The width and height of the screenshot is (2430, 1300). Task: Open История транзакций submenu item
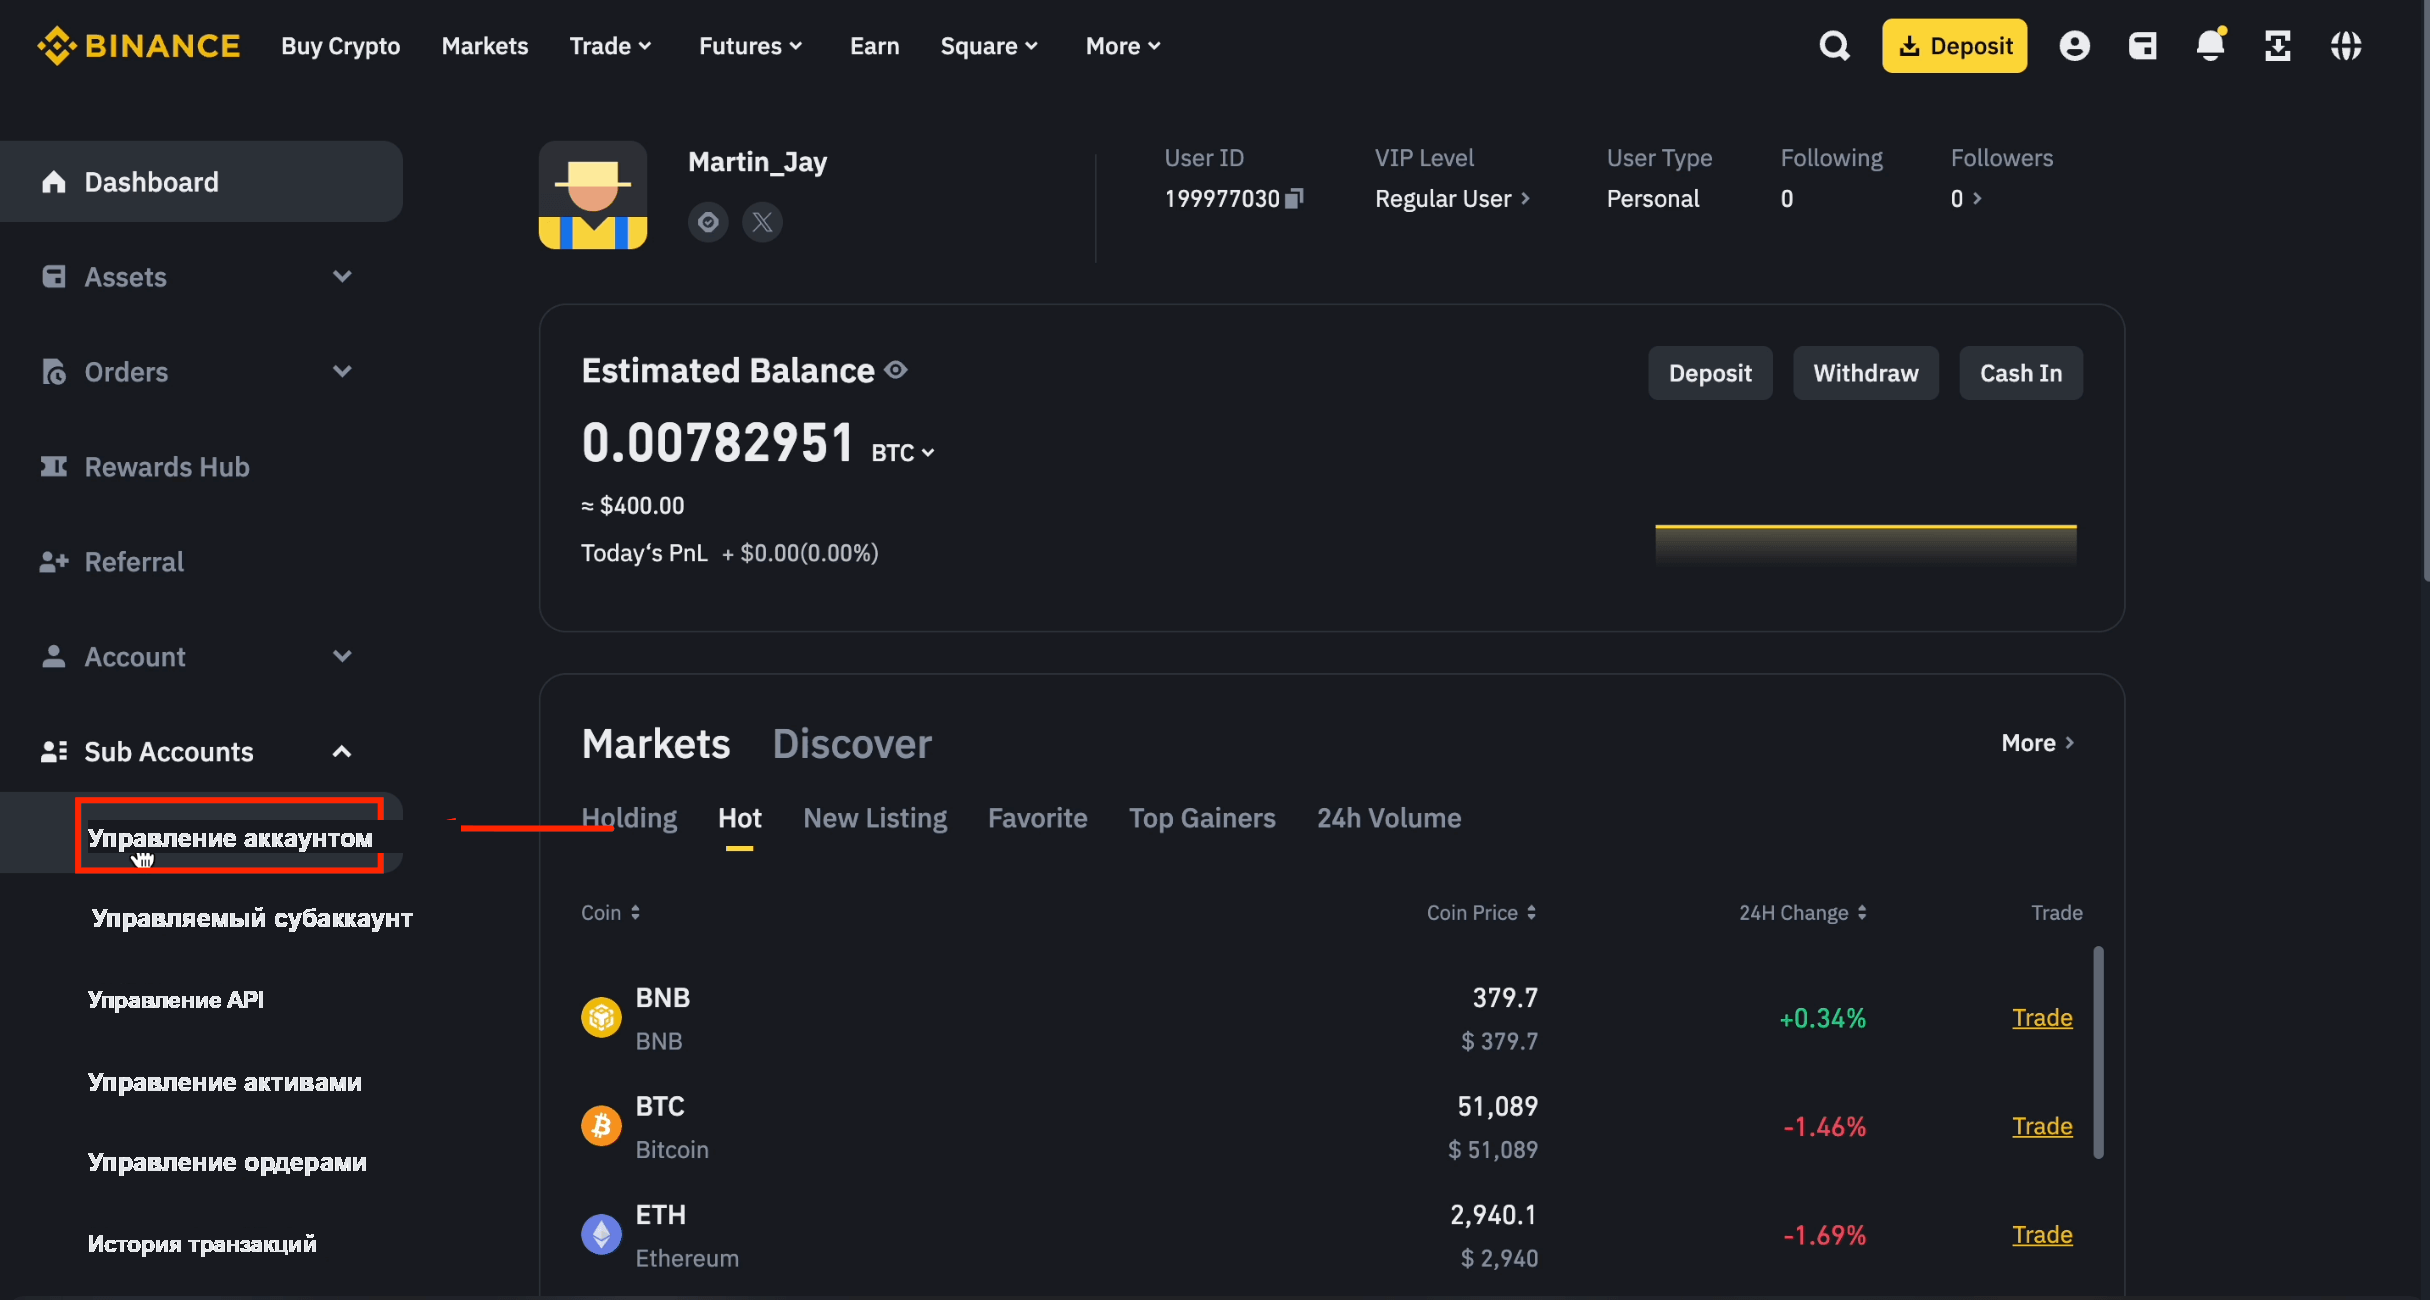click(x=202, y=1244)
